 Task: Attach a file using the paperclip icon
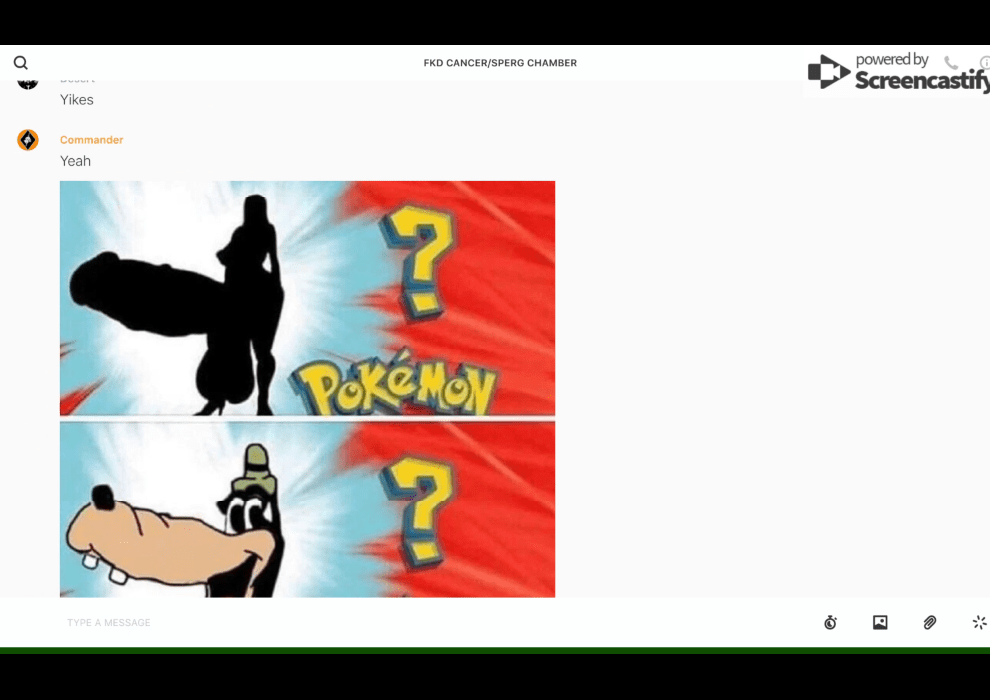click(x=930, y=622)
